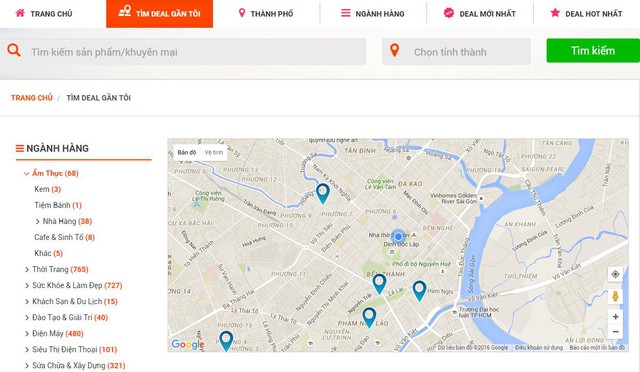Viewport: 640px width, 372px height.
Task: Click the orange search magnifier icon
Action: [14, 50]
